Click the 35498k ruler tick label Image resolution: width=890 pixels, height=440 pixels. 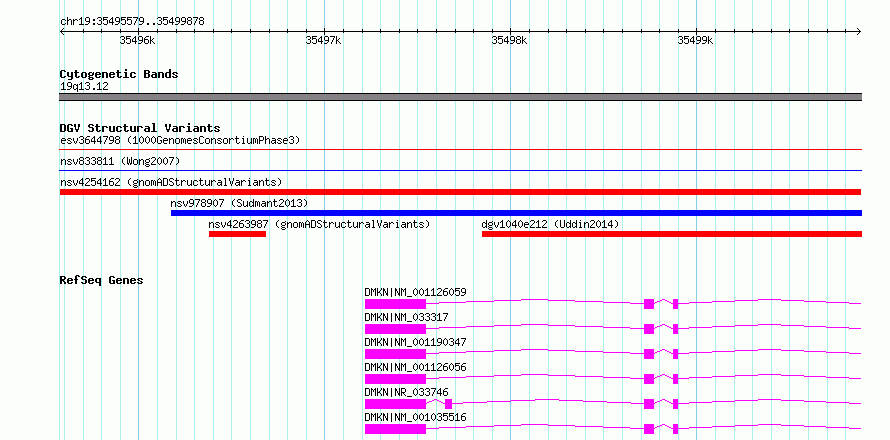click(x=510, y=40)
